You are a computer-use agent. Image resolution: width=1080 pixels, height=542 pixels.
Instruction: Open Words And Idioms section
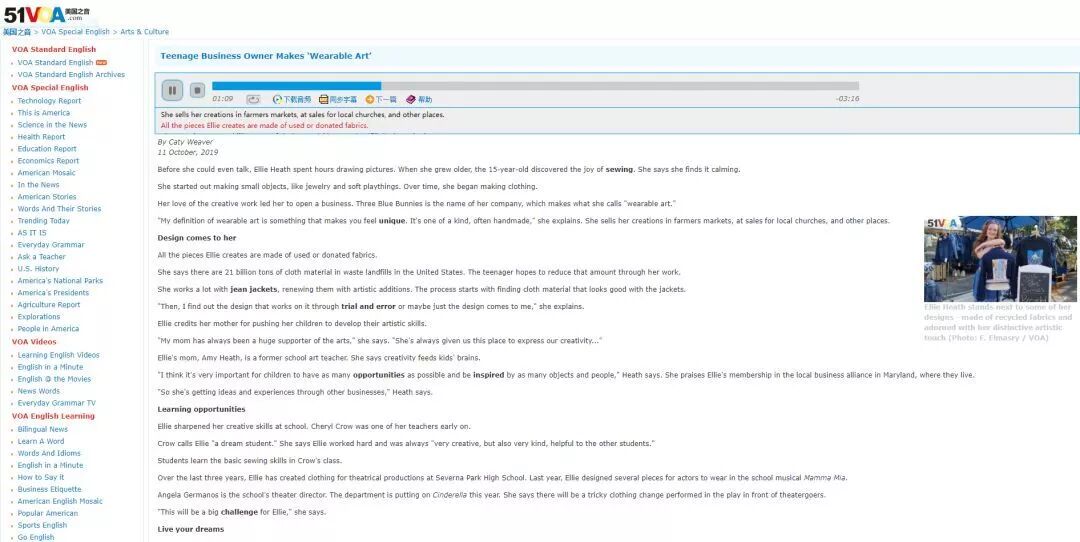click(x=49, y=453)
